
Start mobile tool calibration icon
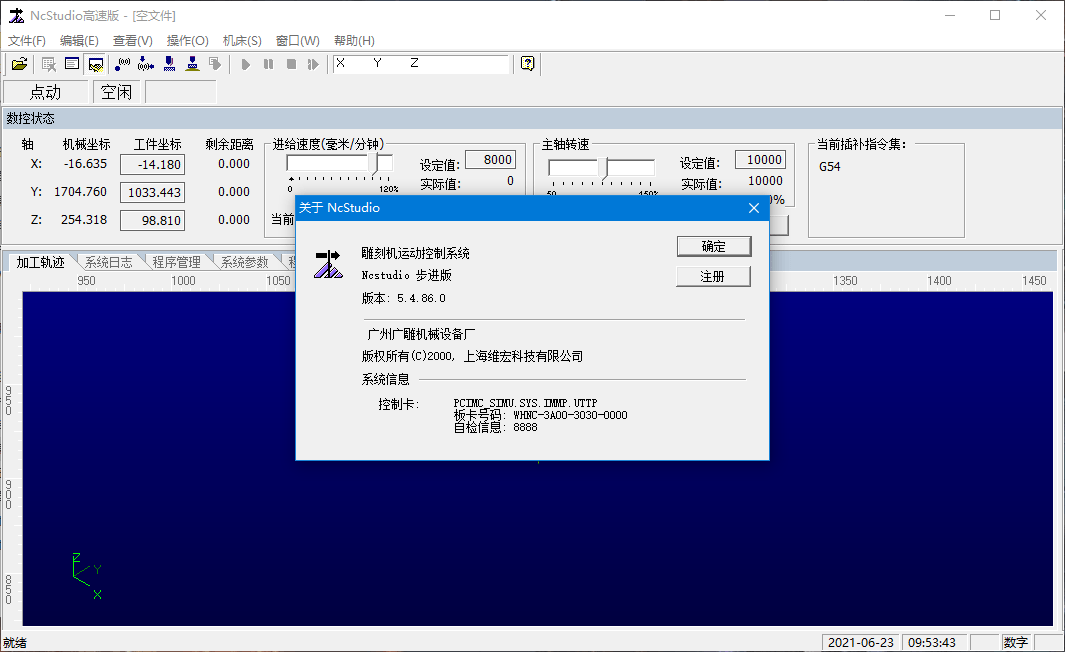click(169, 64)
